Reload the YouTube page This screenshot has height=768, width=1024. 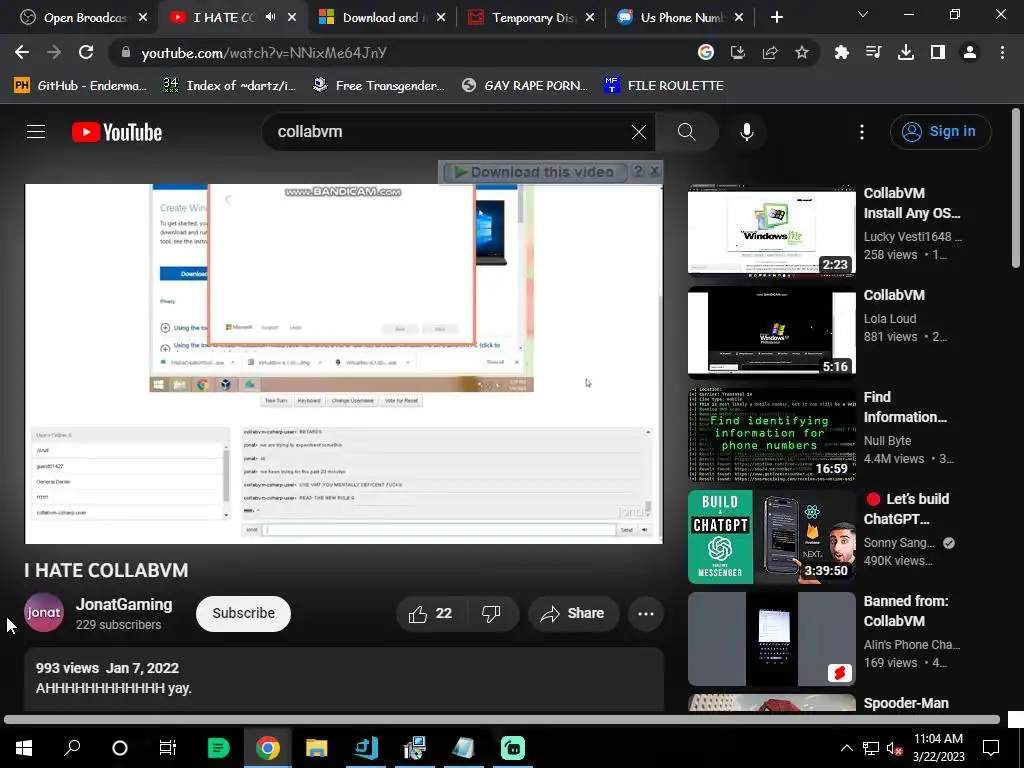click(x=86, y=52)
